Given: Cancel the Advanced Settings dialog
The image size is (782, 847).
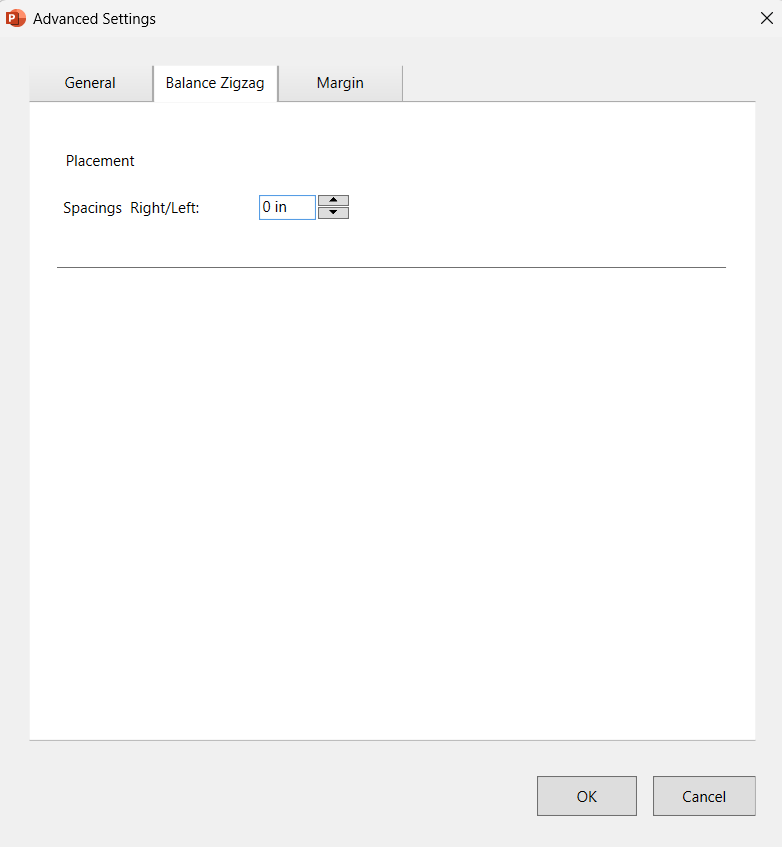Looking at the screenshot, I should pyautogui.click(x=704, y=796).
